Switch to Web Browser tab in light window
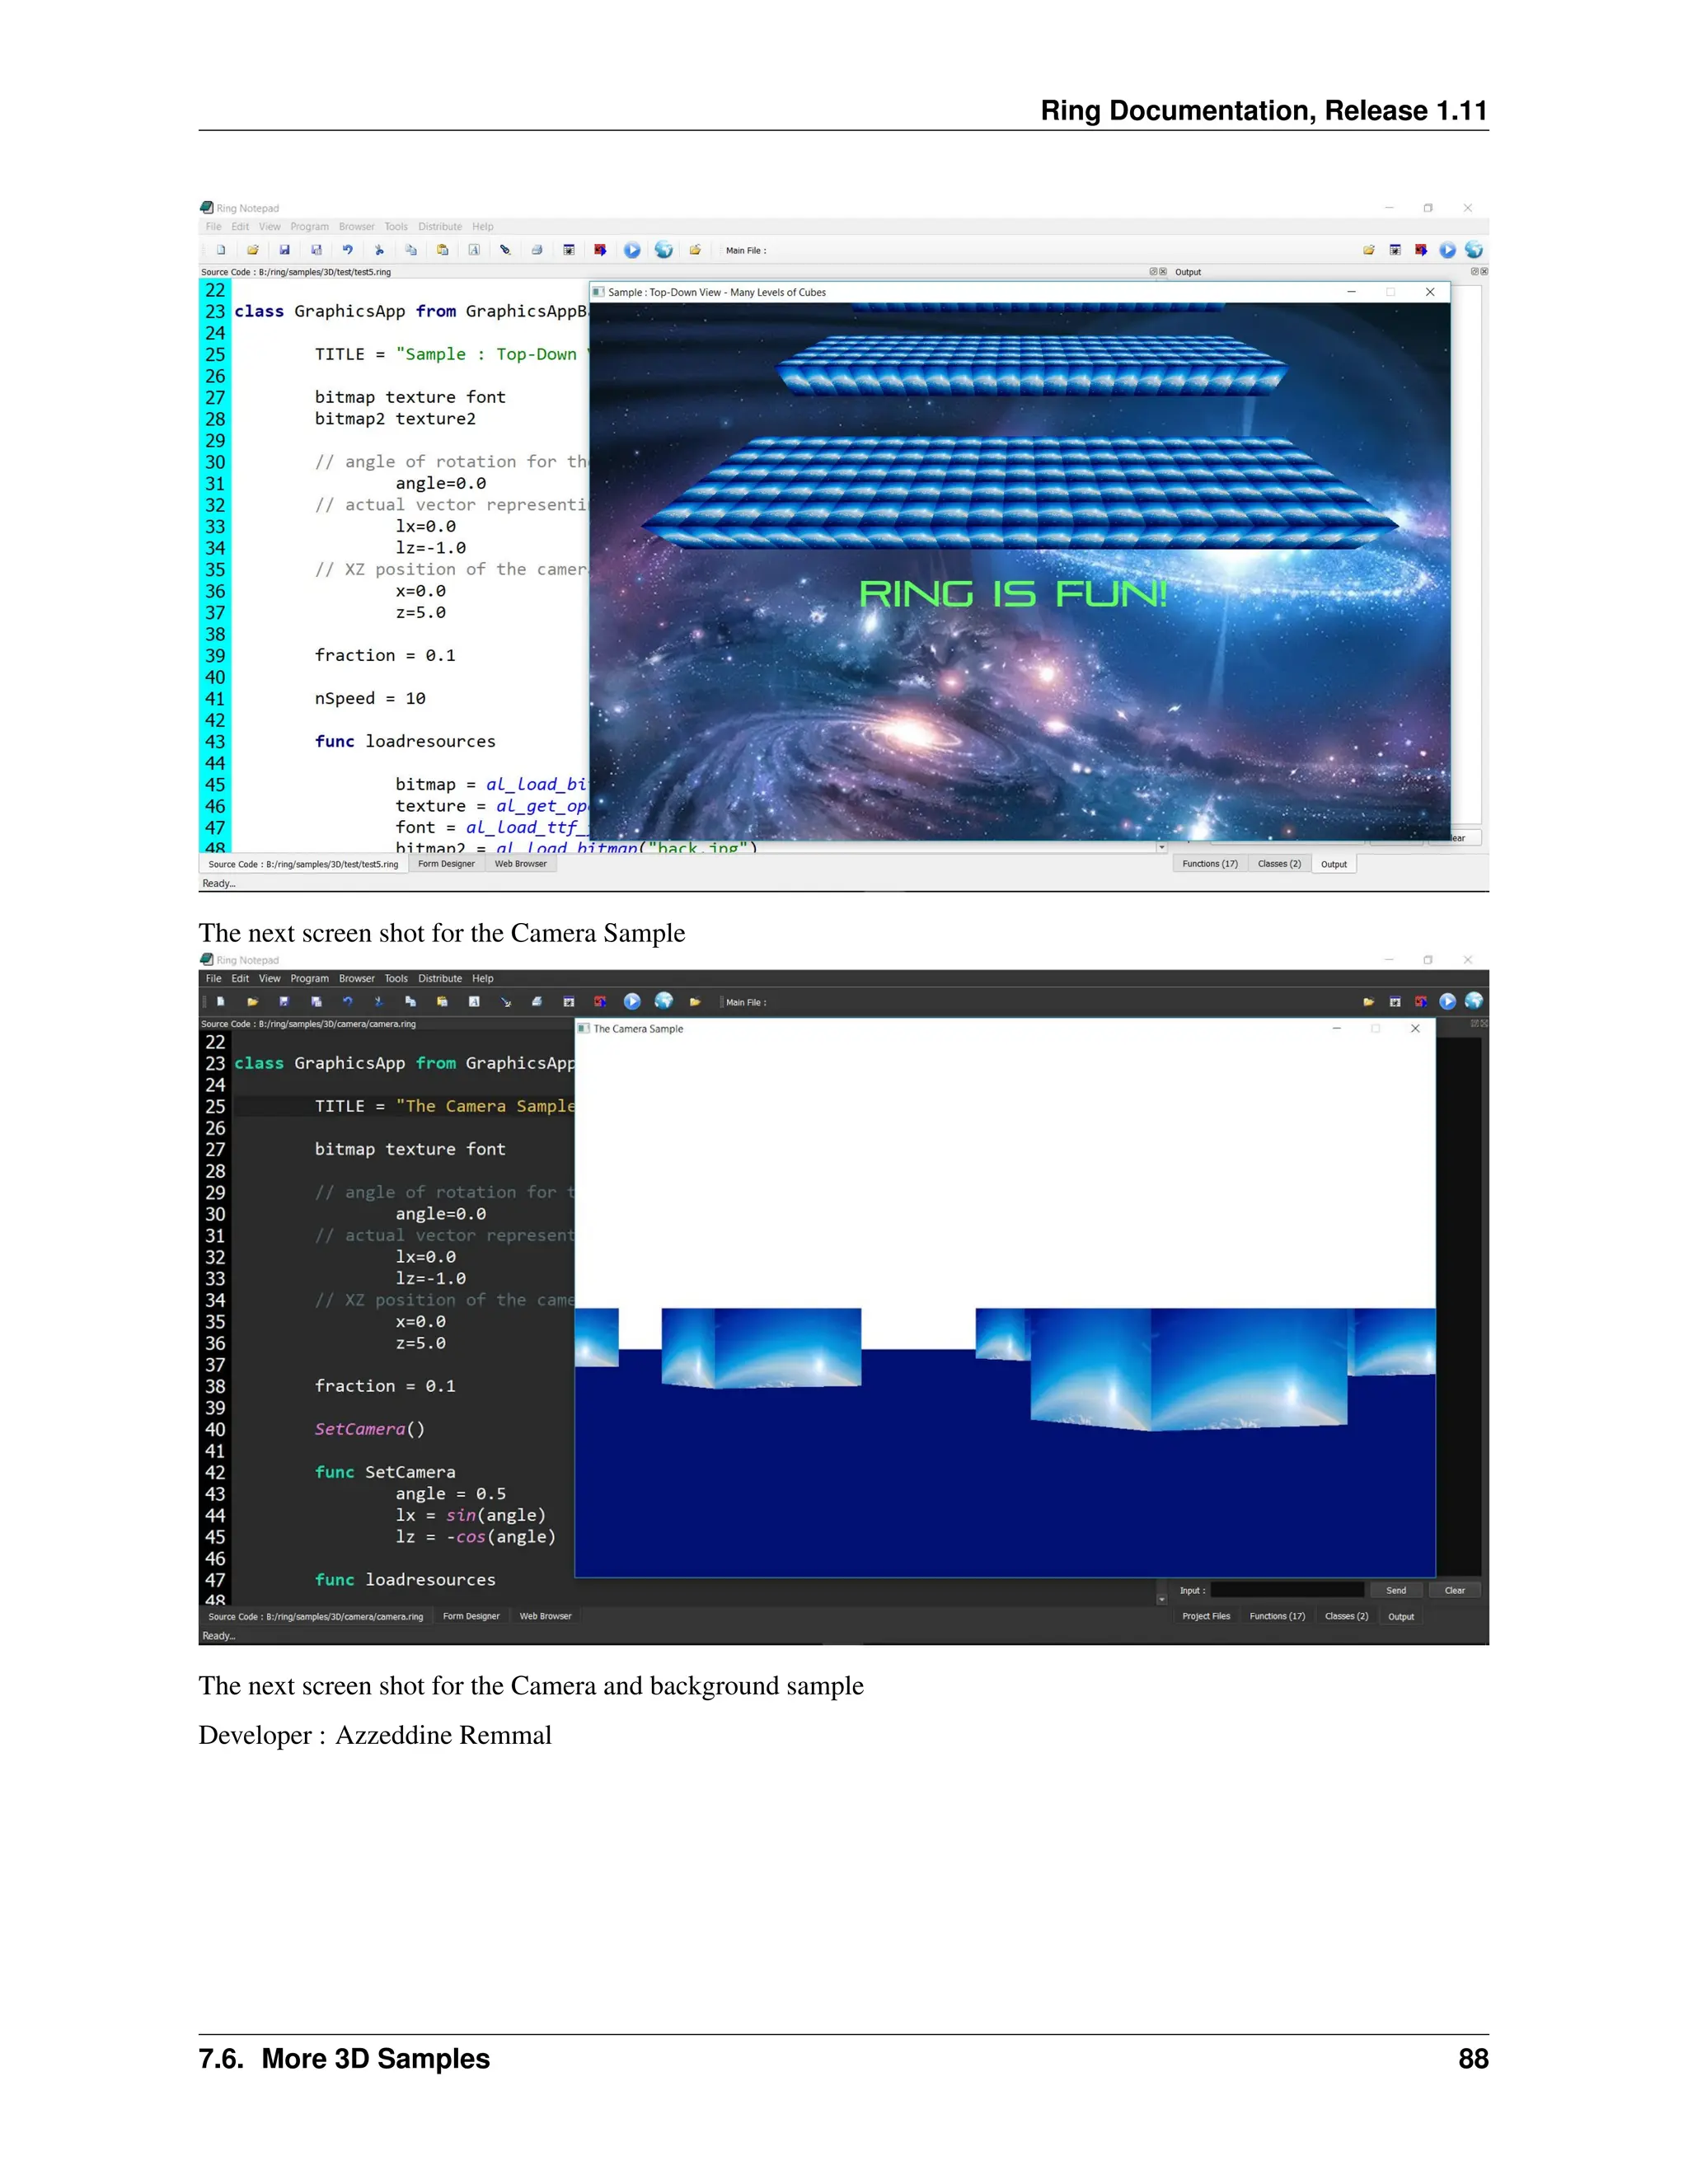Viewport: 1688px width, 2184px height. click(x=520, y=864)
